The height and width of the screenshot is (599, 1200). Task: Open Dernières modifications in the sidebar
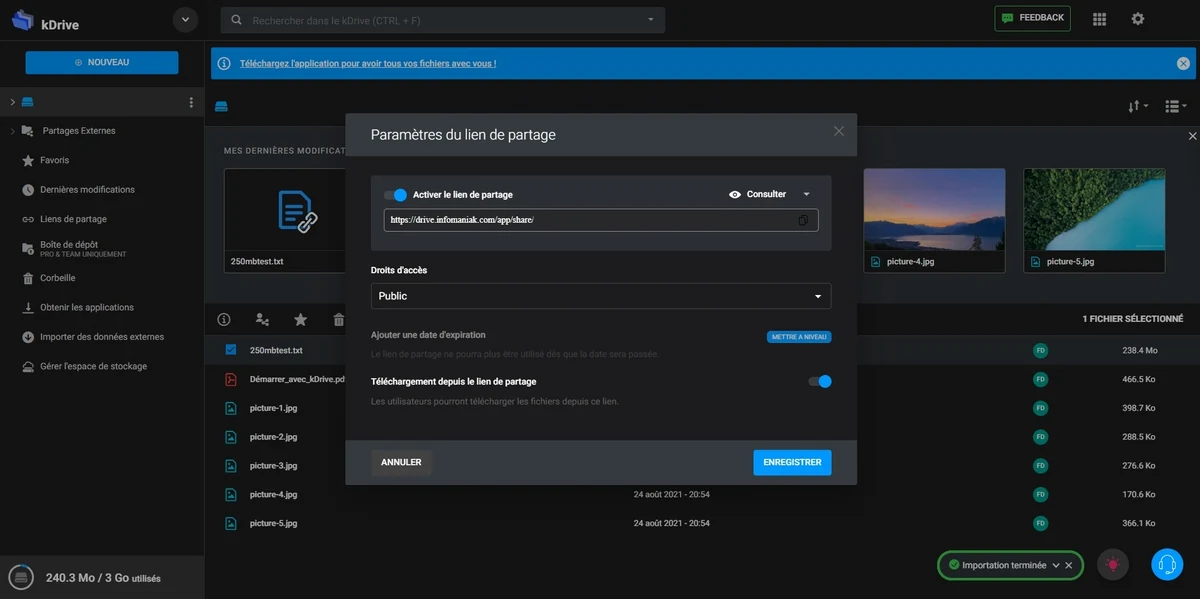(x=87, y=190)
